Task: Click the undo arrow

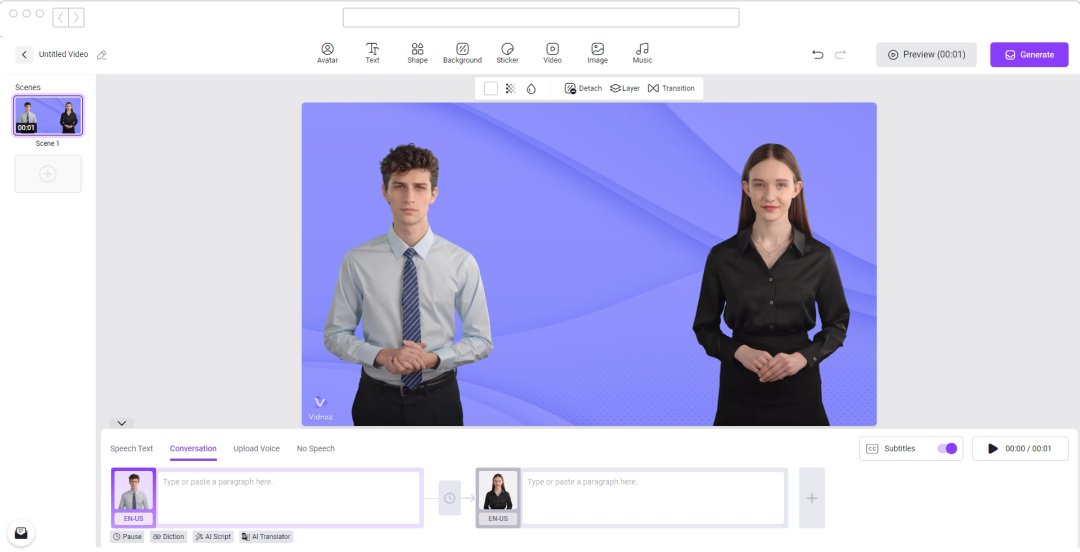Action: [818, 54]
